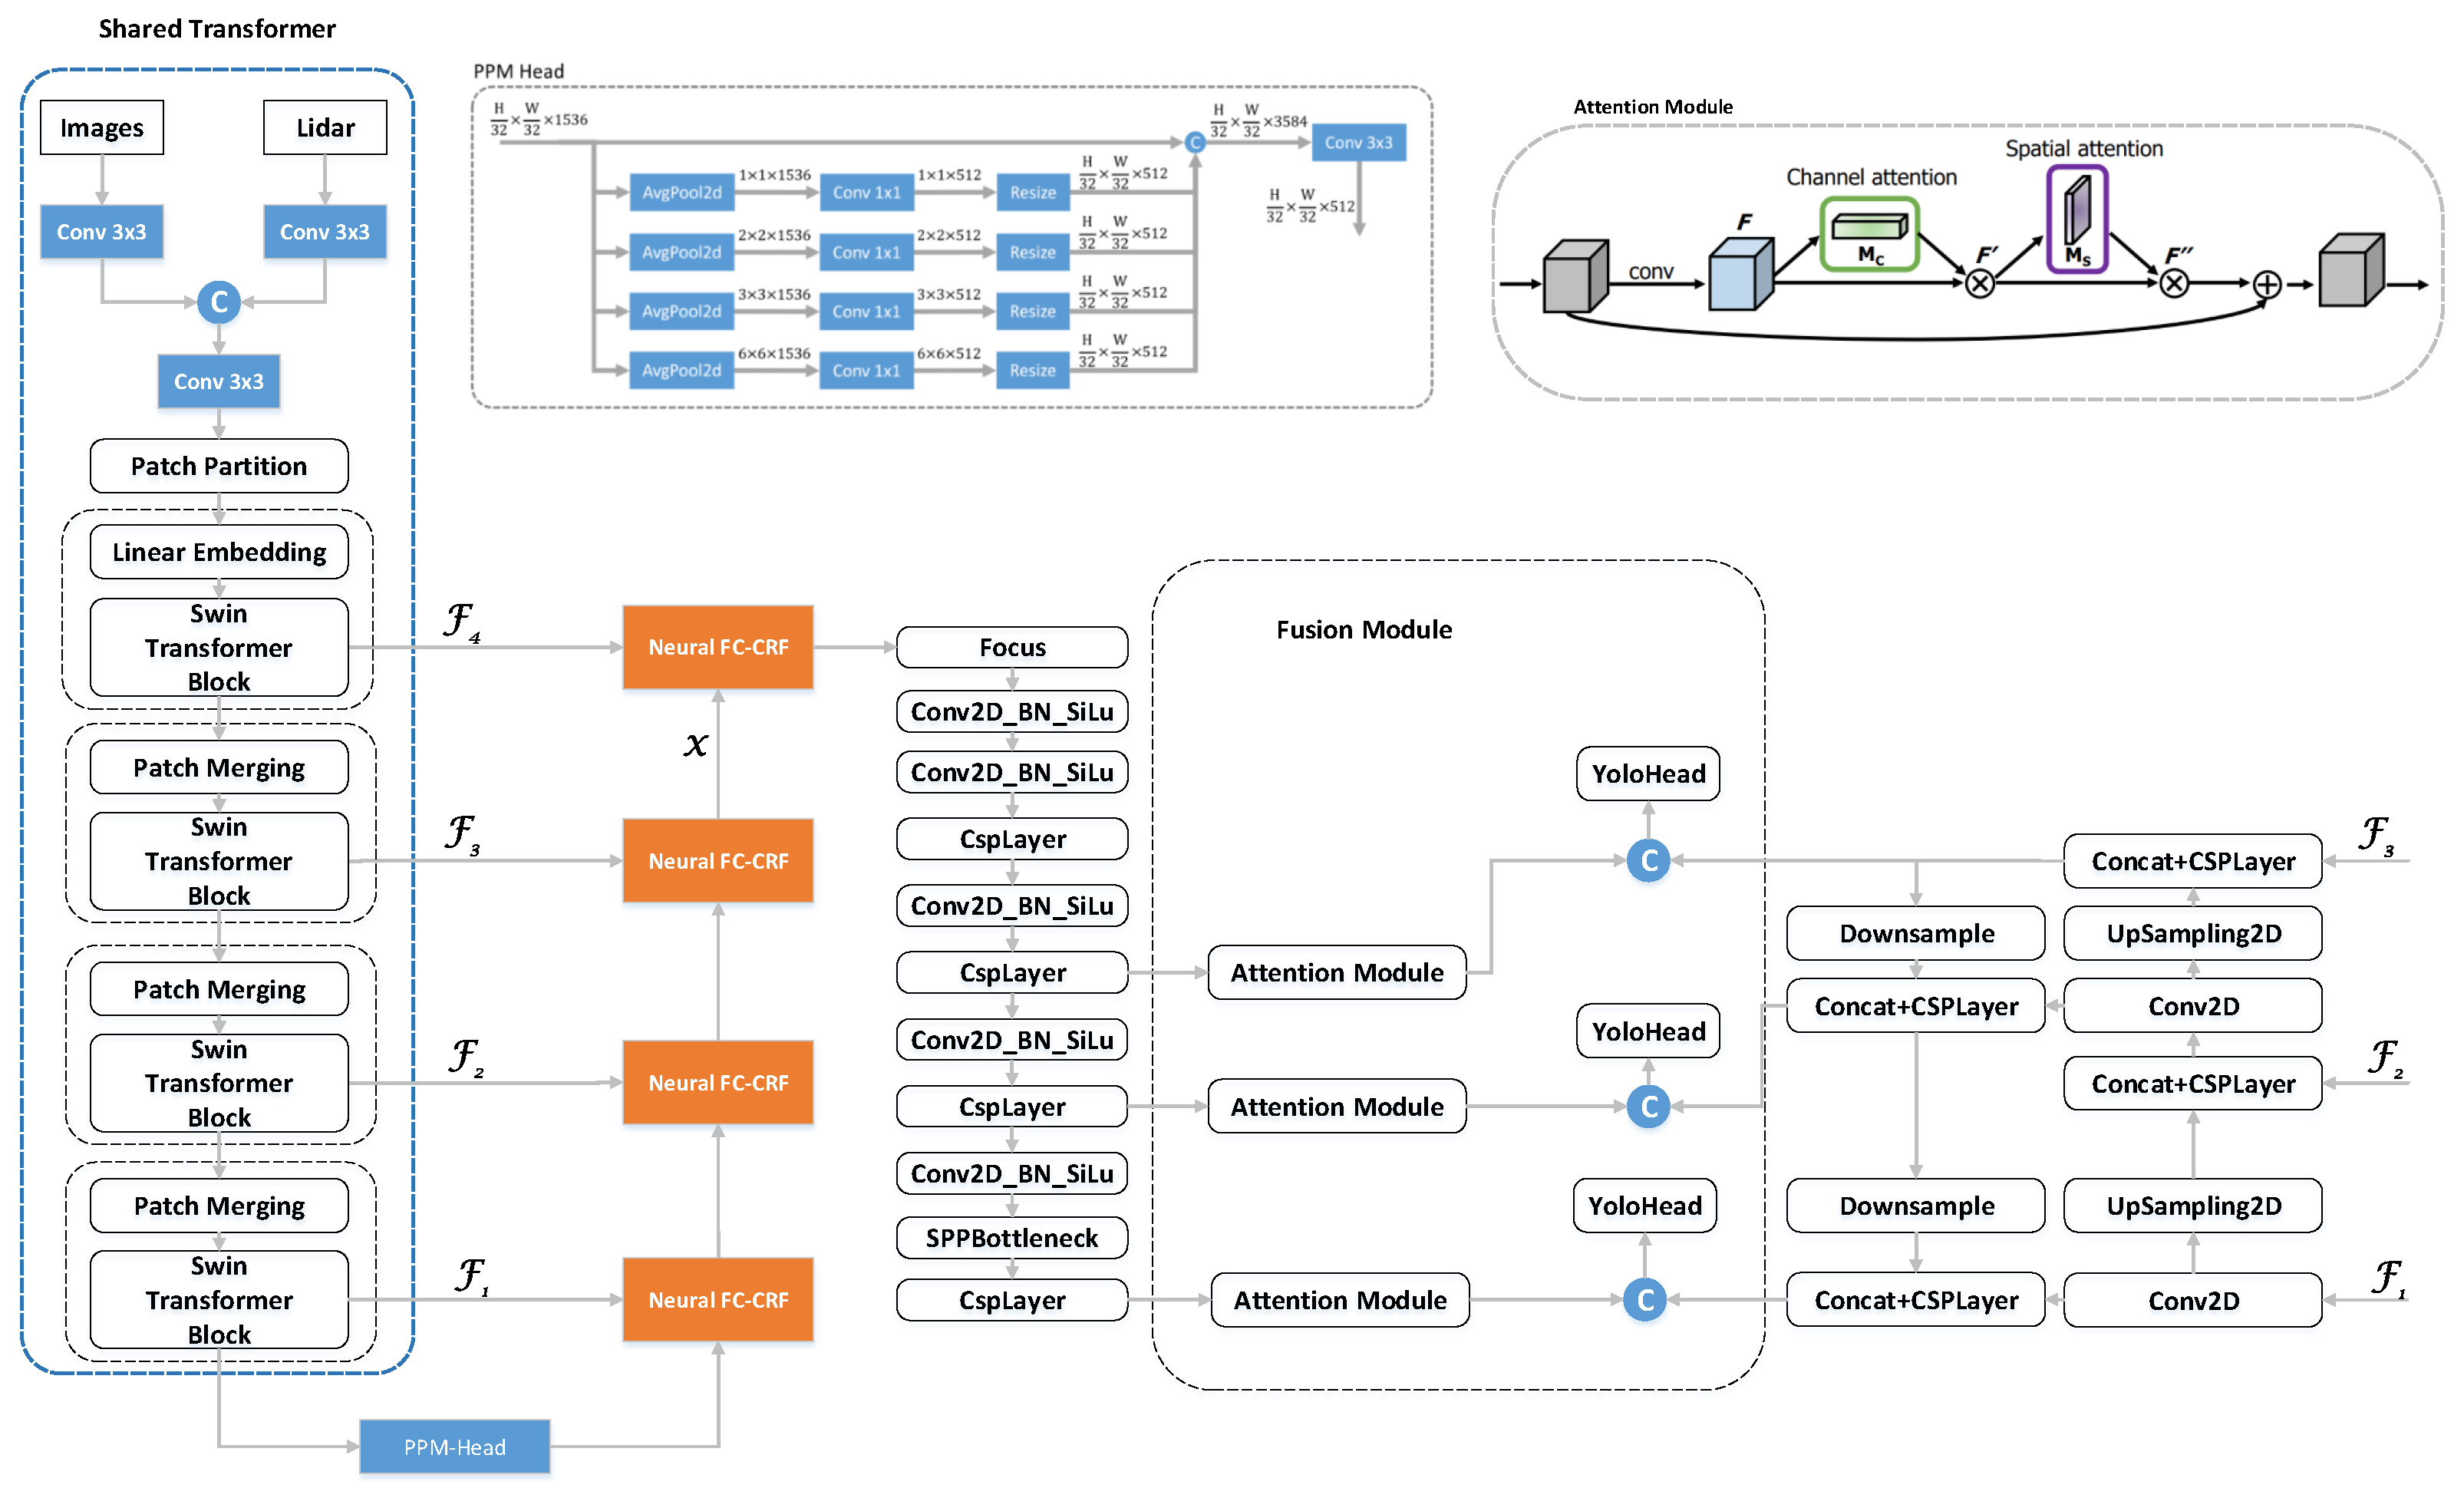2464x1488 pixels.
Task: Select the Images input box
Action: tap(102, 128)
